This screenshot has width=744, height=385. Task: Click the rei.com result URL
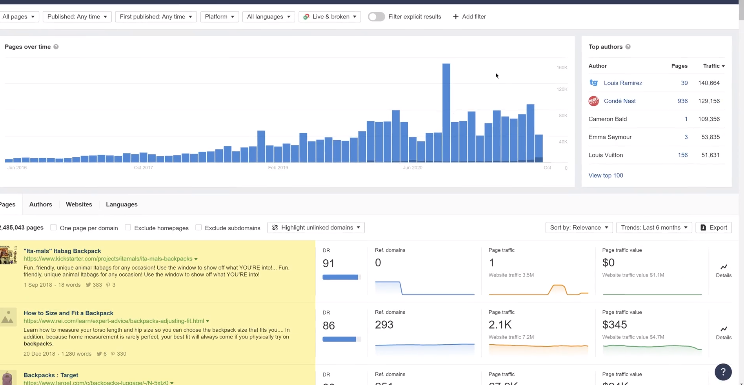[x=114, y=321]
